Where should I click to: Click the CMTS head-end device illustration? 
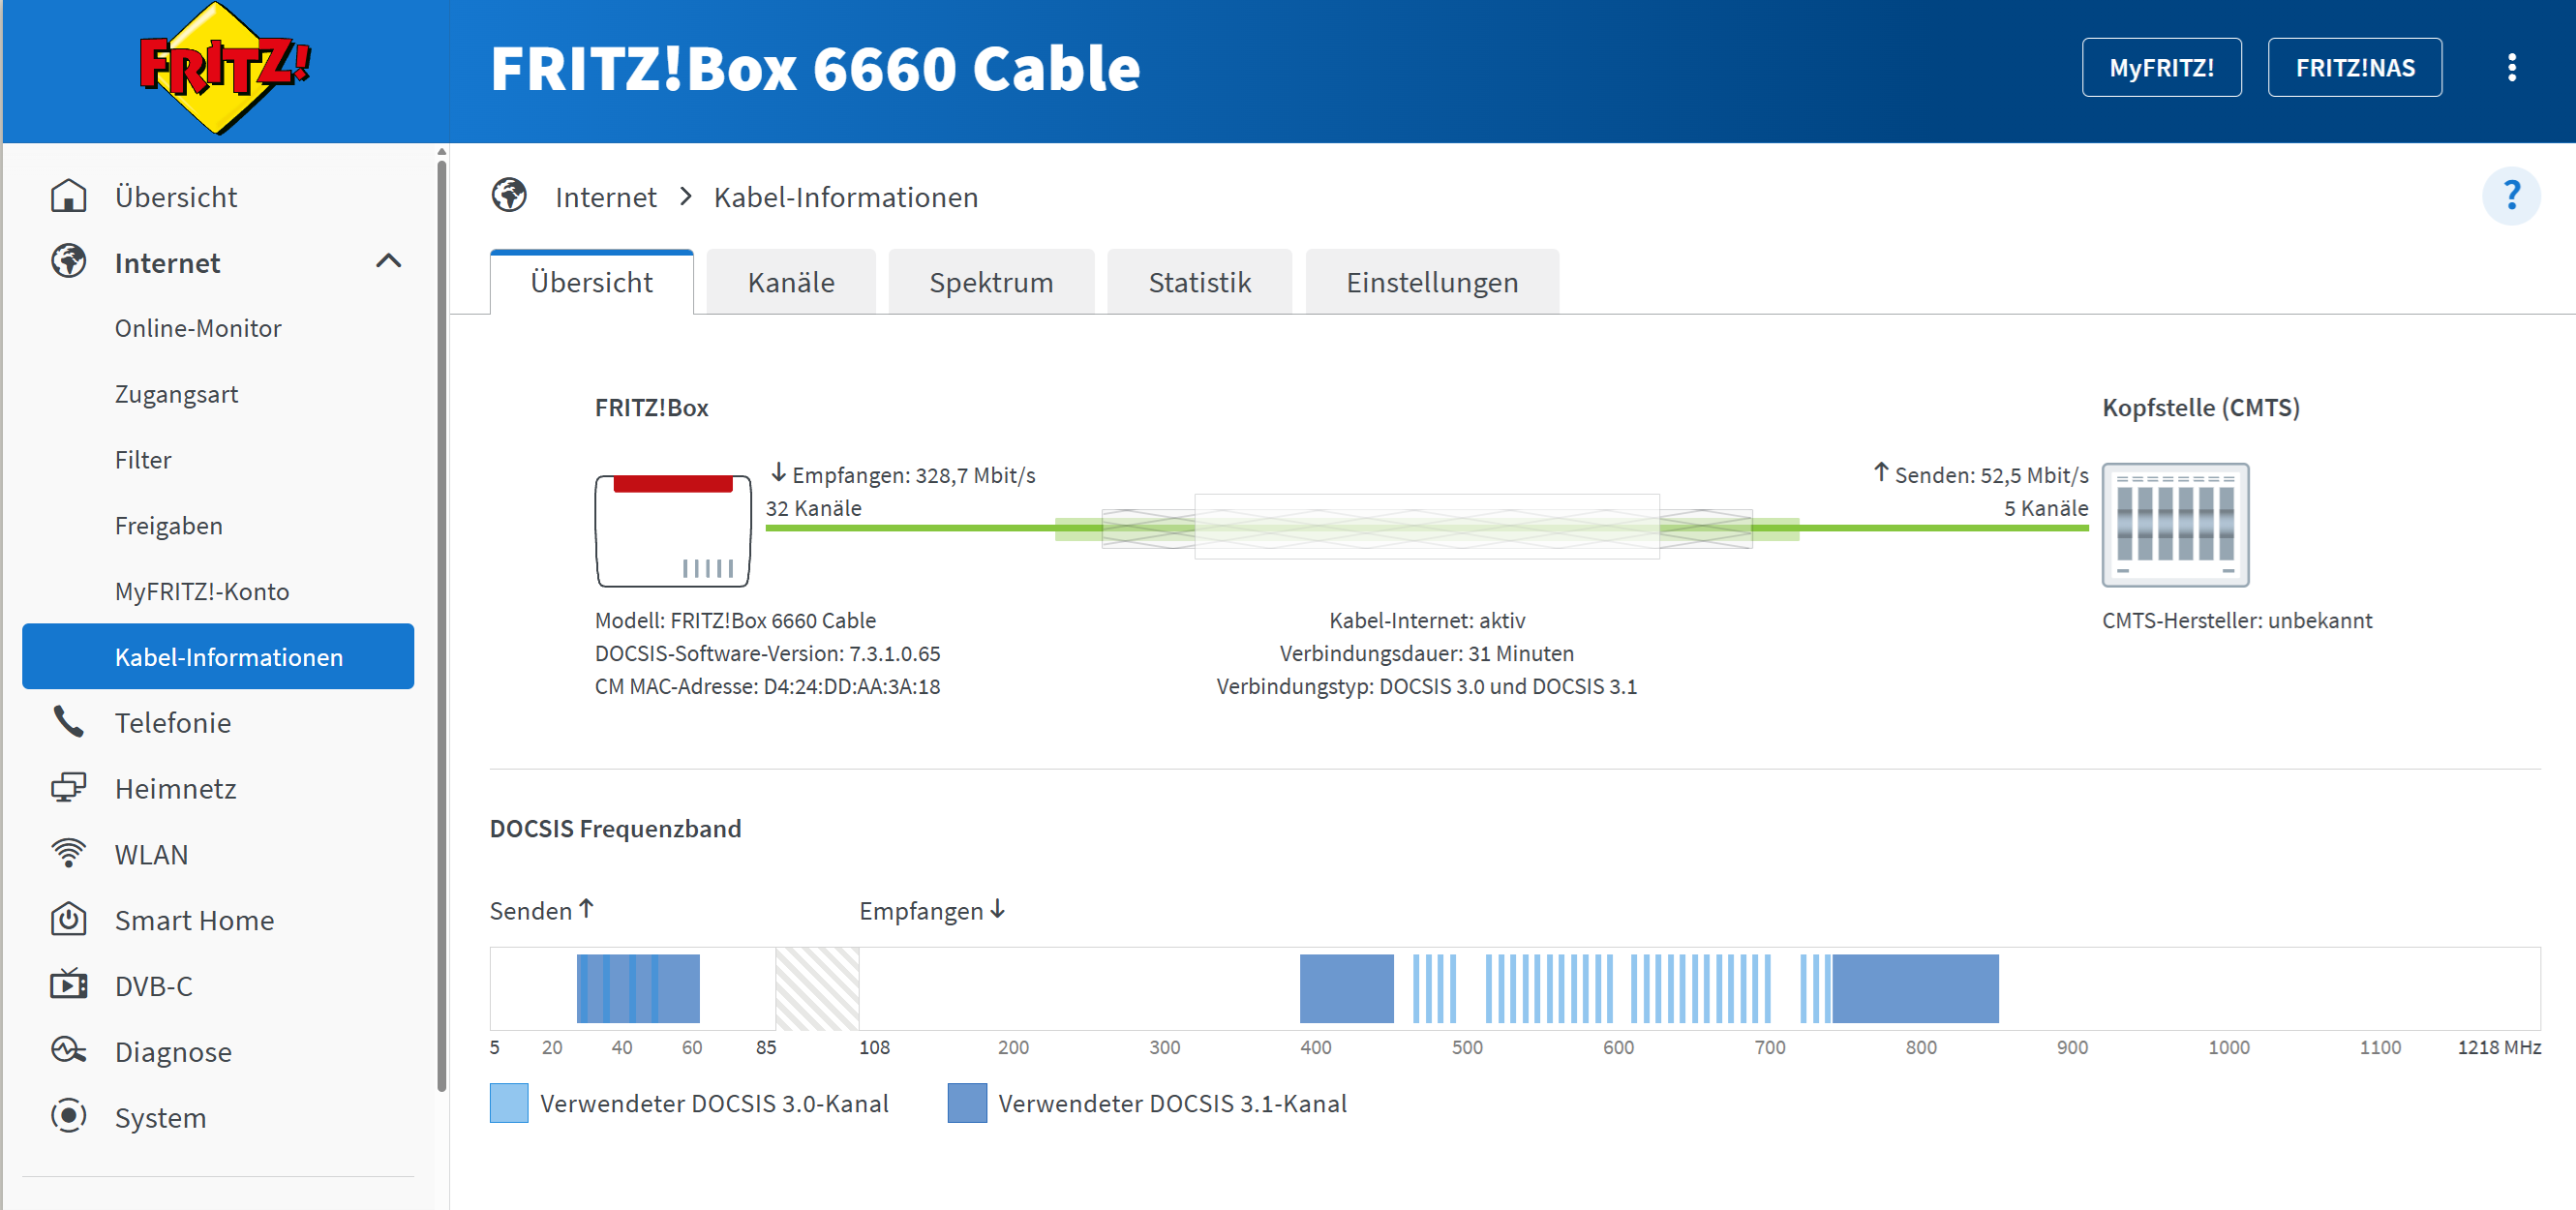pos(2175,525)
